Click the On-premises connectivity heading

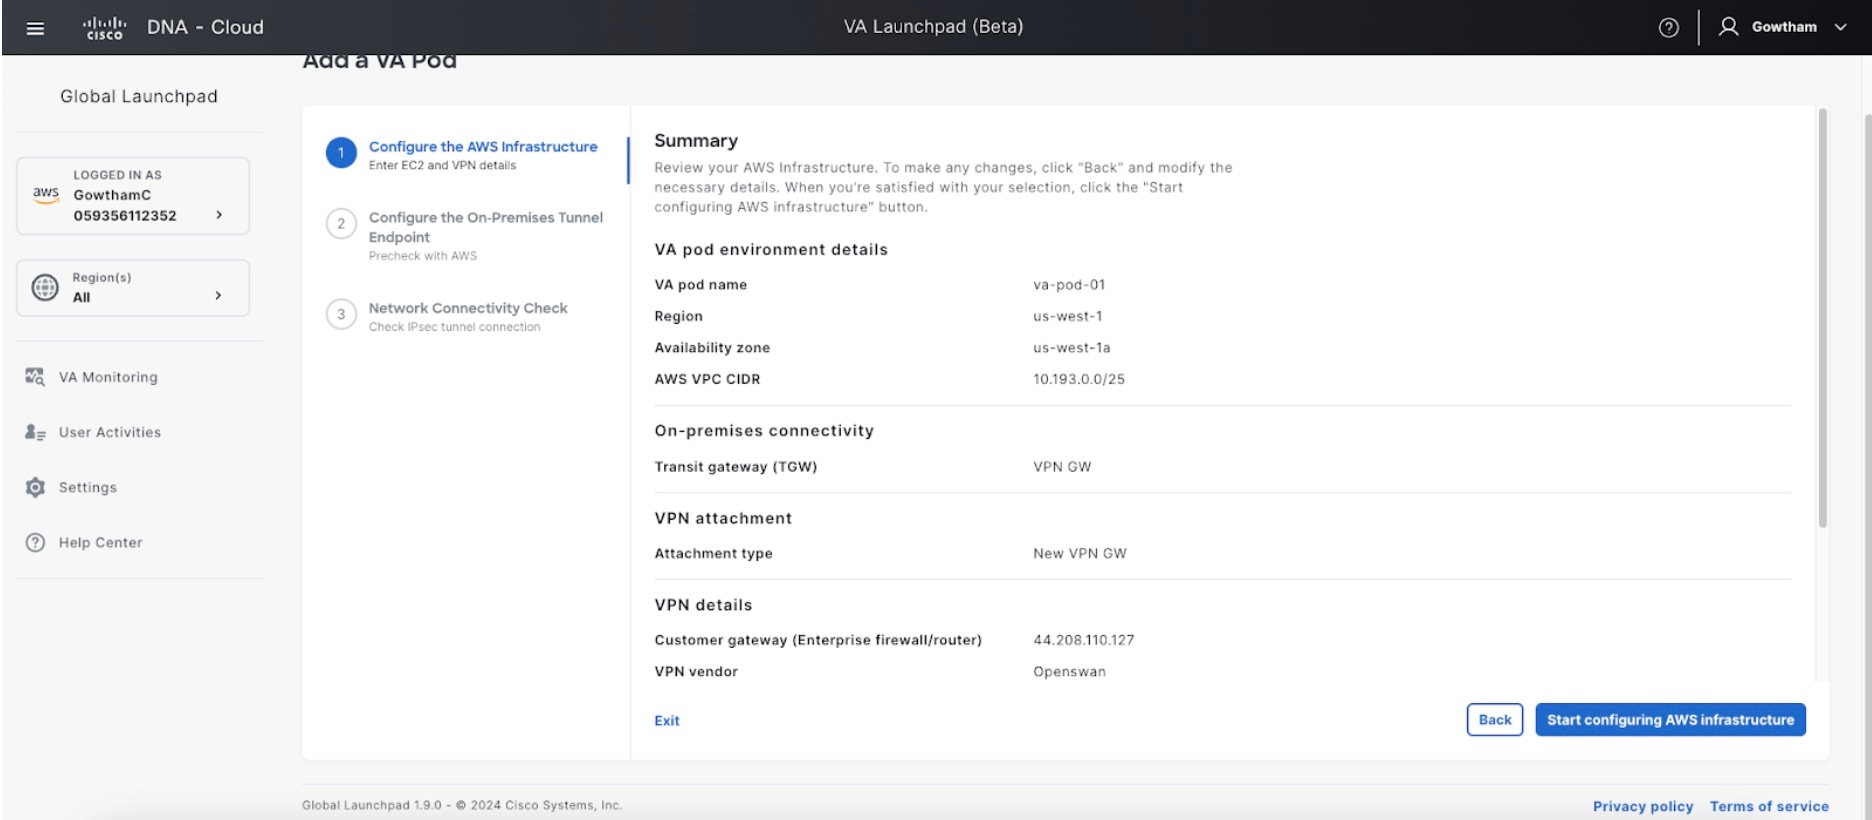[764, 430]
